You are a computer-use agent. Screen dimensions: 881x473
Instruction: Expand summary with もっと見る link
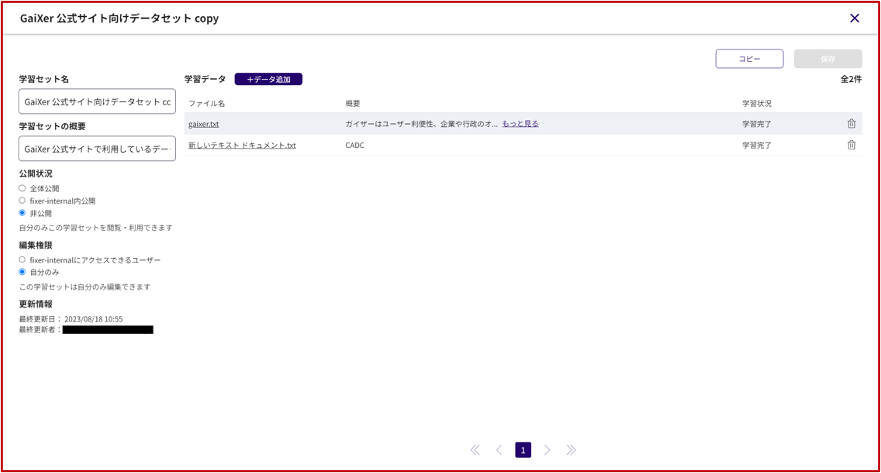[x=520, y=124]
